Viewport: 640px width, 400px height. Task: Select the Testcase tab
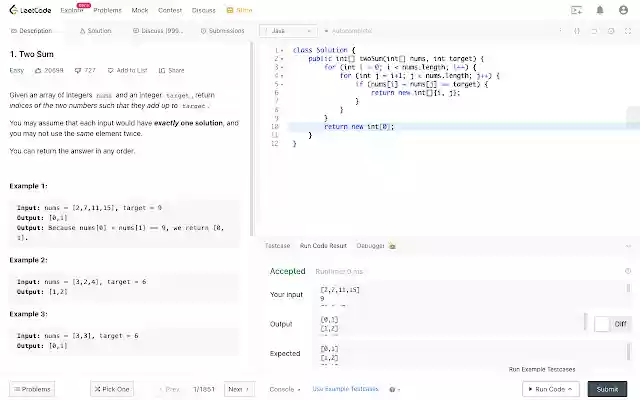click(278, 246)
